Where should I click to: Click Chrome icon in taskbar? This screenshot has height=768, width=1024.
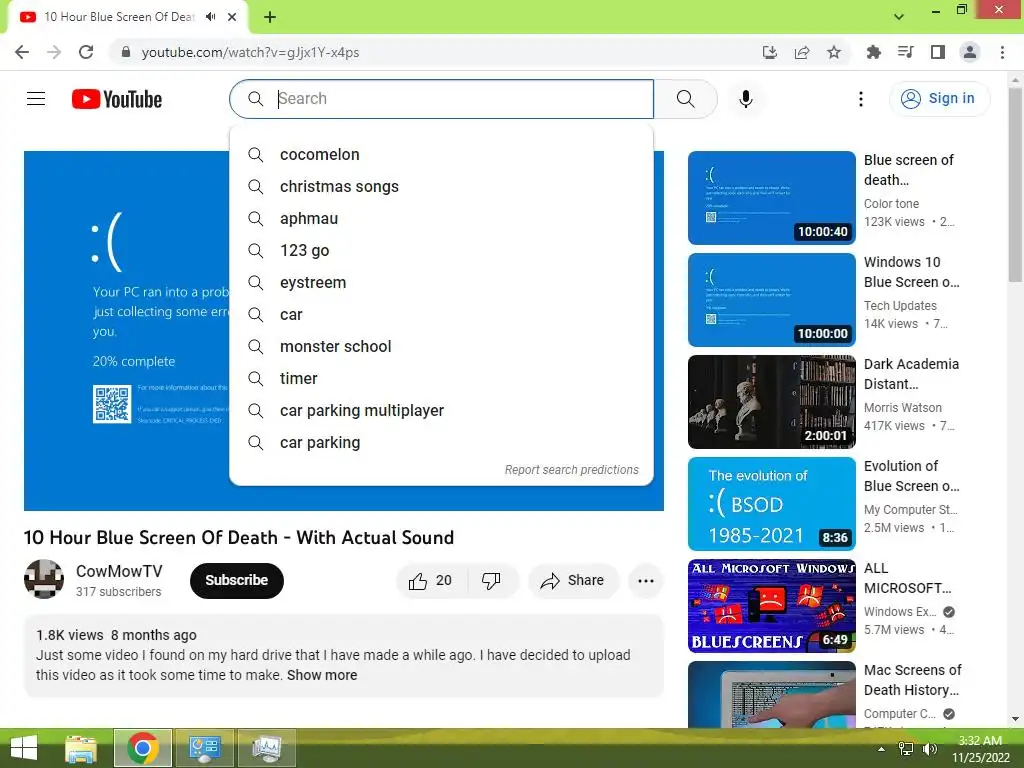click(142, 748)
